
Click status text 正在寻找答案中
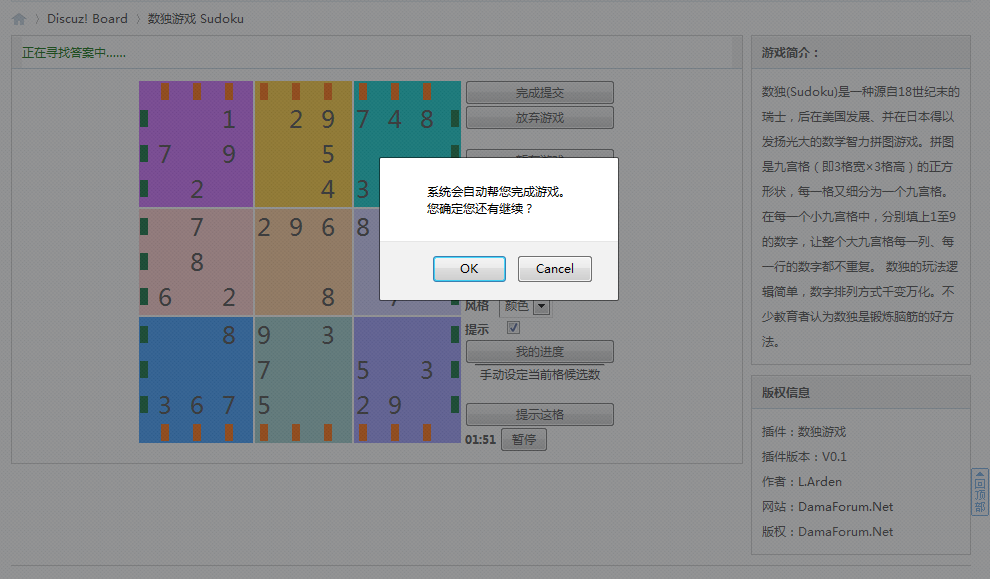tap(74, 53)
